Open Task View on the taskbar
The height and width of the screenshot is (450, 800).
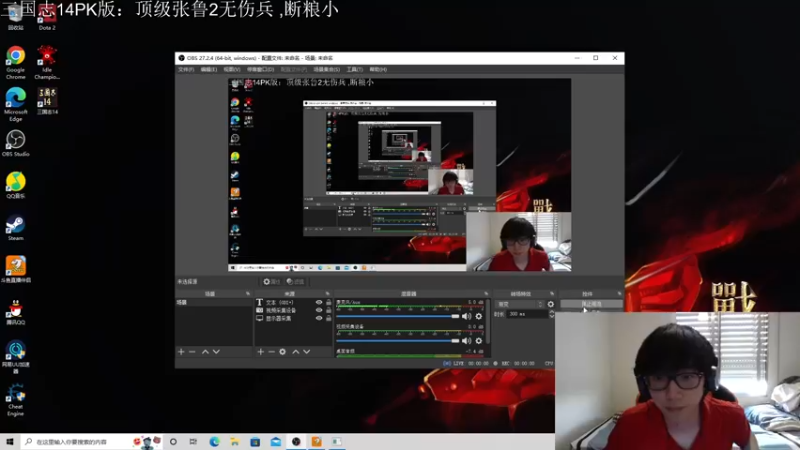(x=193, y=441)
